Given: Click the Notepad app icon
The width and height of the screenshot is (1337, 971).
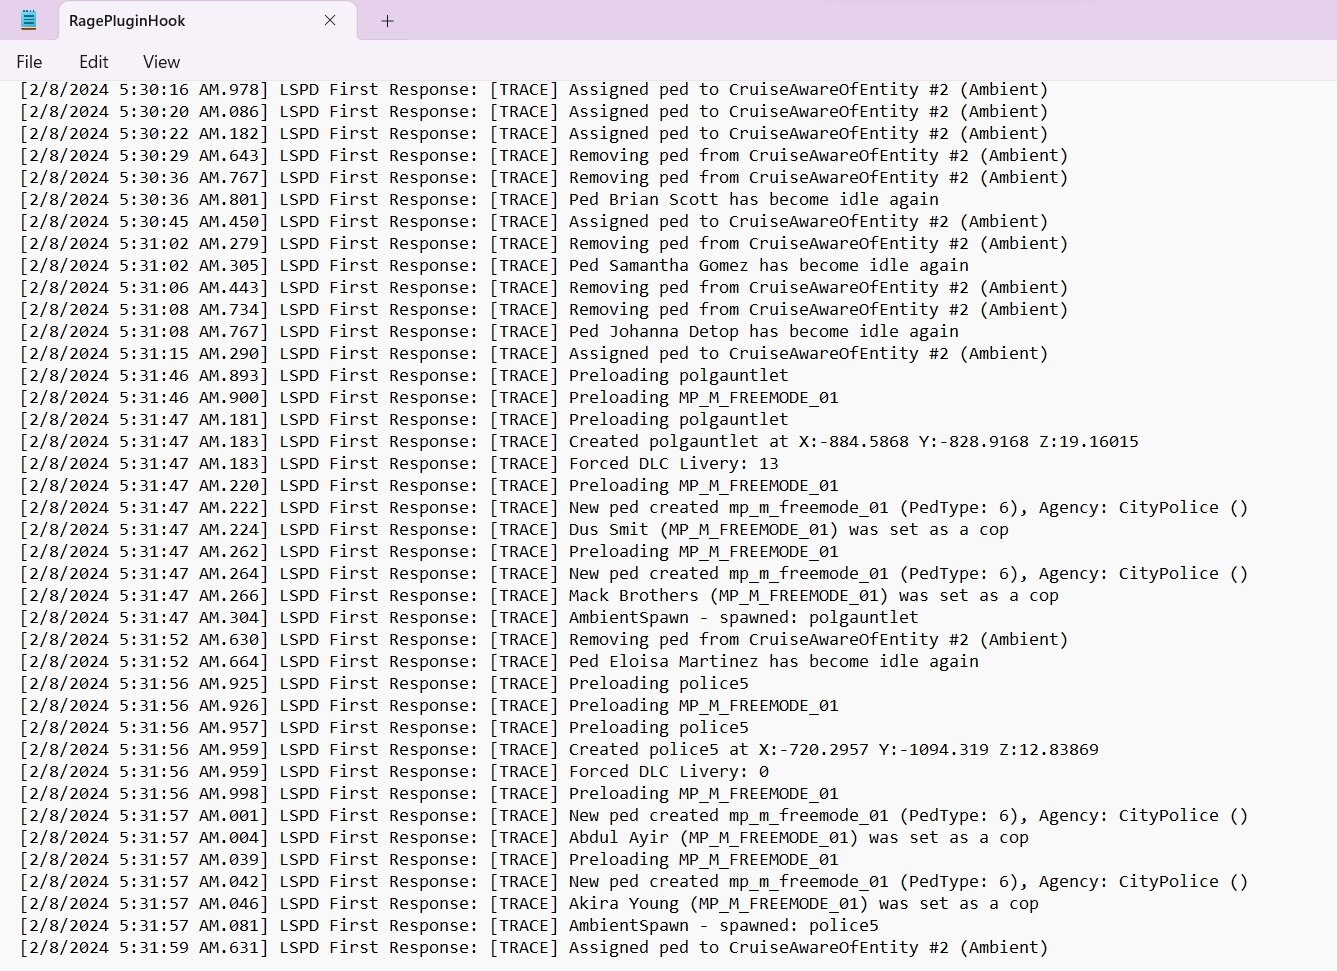Looking at the screenshot, I should pos(28,20).
